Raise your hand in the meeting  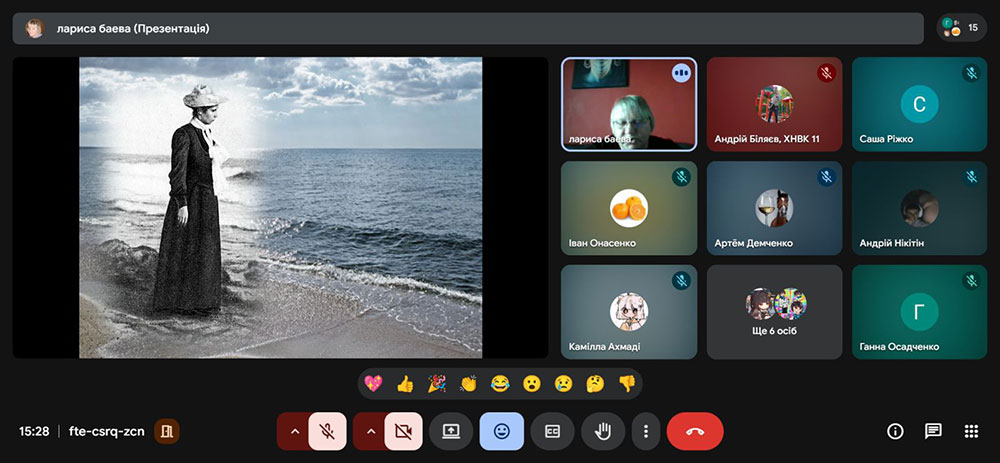click(602, 431)
